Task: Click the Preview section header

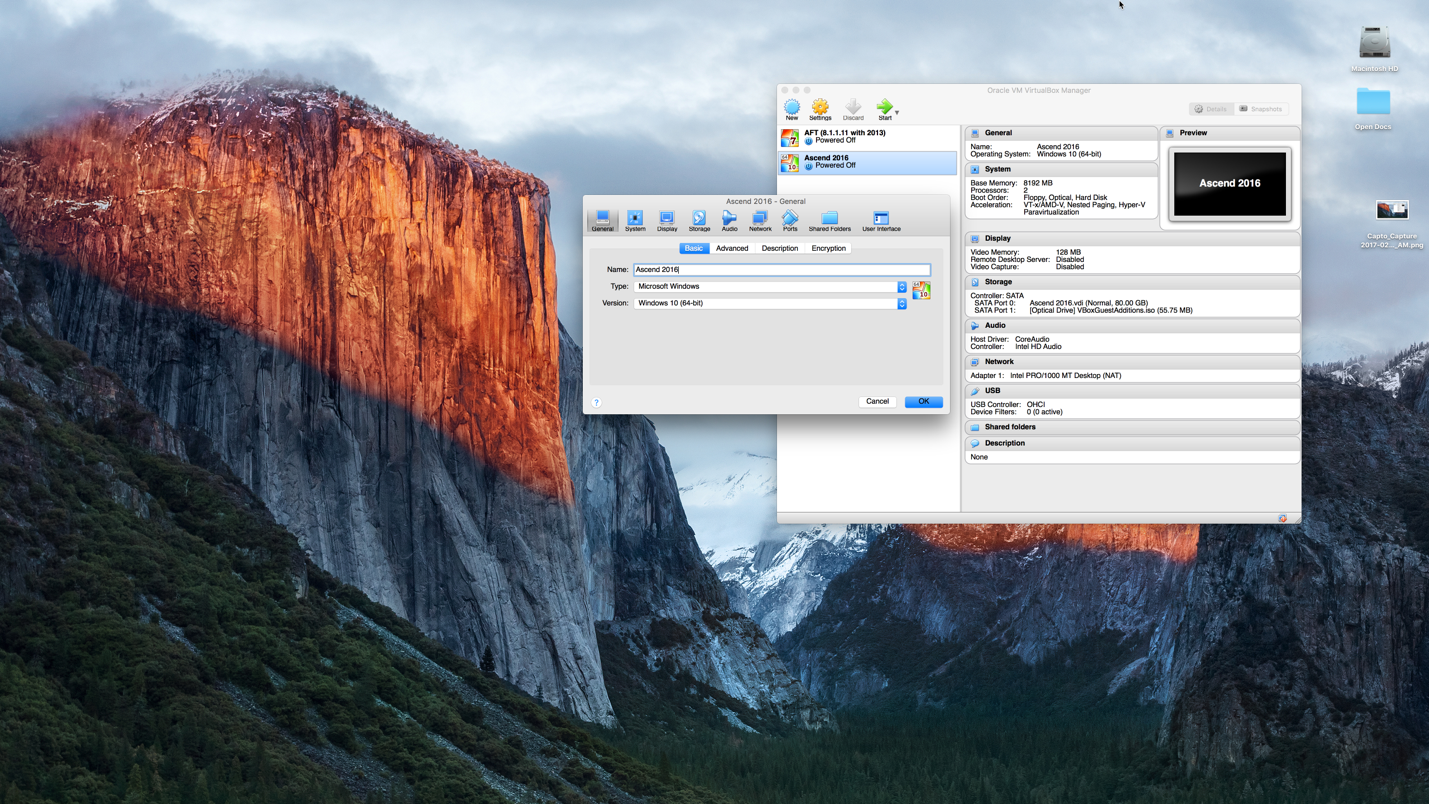Action: 1230,133
